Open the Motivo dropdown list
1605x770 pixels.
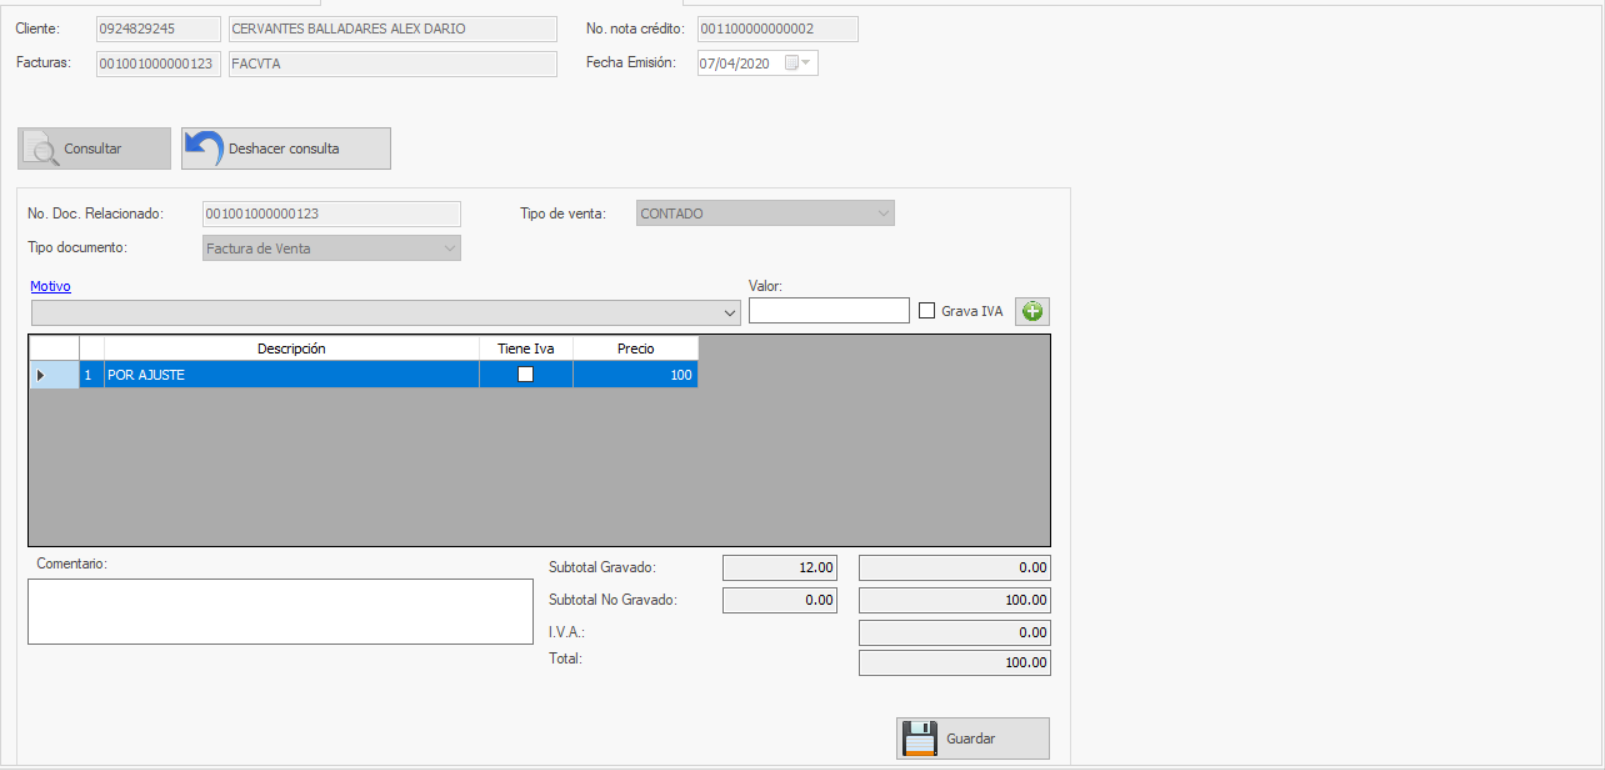pos(729,313)
